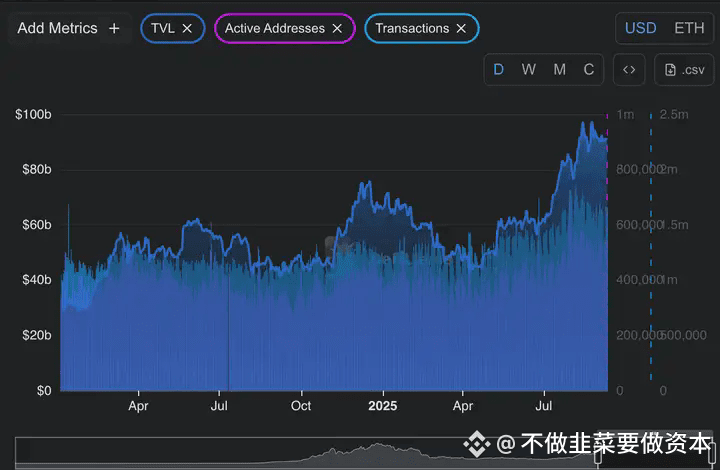
Task: Select the TVL metric chip
Action: [x=172, y=28]
